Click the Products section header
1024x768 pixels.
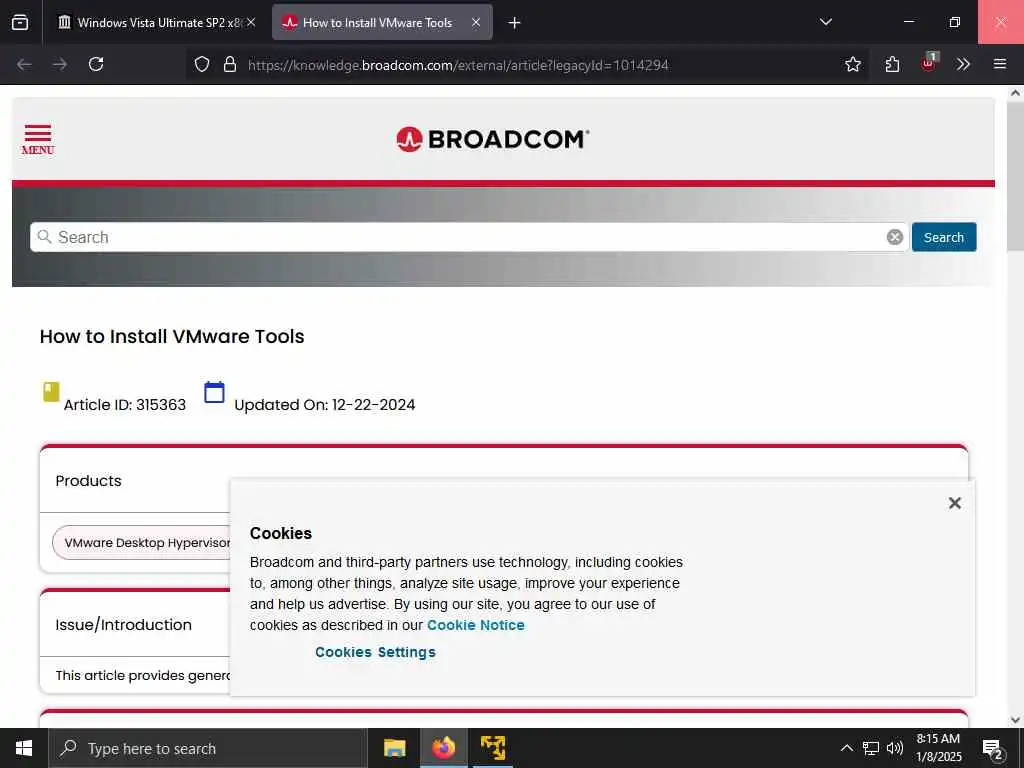88,481
